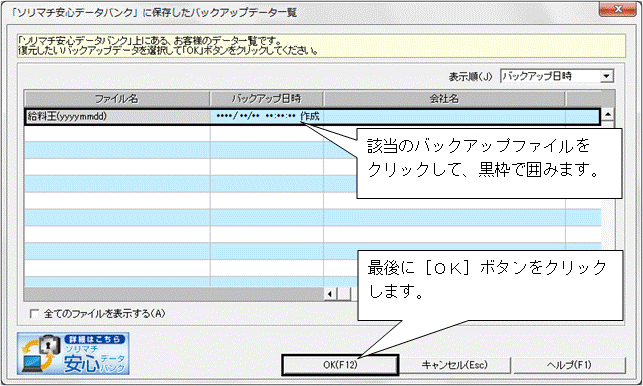
Task: Sort by 会社名 column header
Action: (x=444, y=99)
